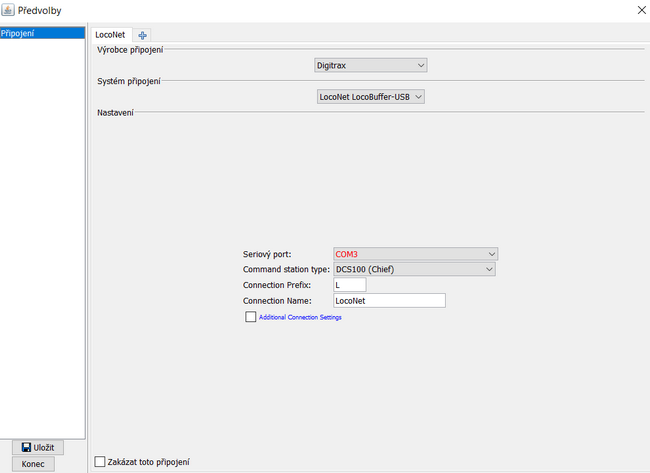Select Připojení in the left list
Screen dimensions: 650x473
(x=42, y=33)
